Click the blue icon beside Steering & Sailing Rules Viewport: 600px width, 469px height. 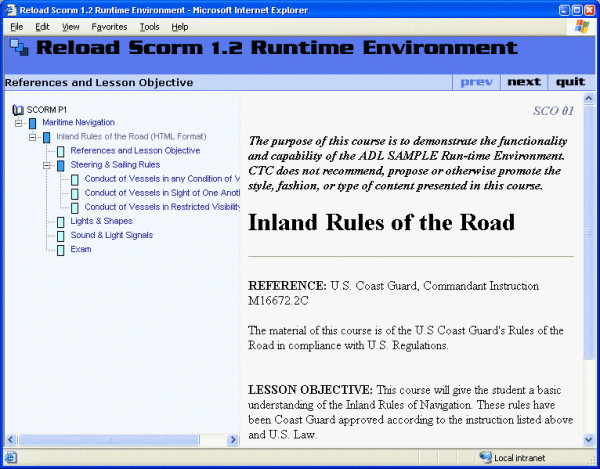click(x=60, y=166)
